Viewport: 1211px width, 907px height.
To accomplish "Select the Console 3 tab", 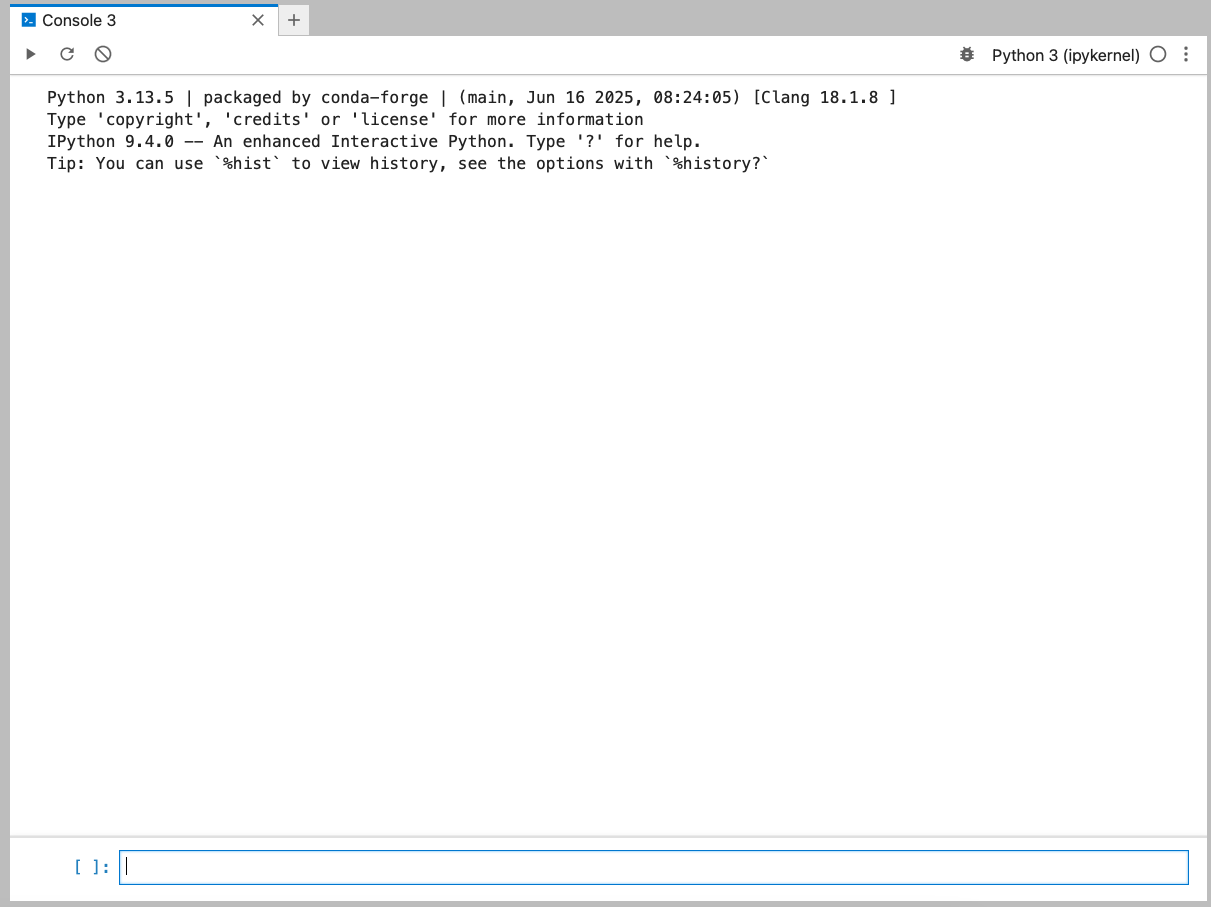I will (x=143, y=20).
